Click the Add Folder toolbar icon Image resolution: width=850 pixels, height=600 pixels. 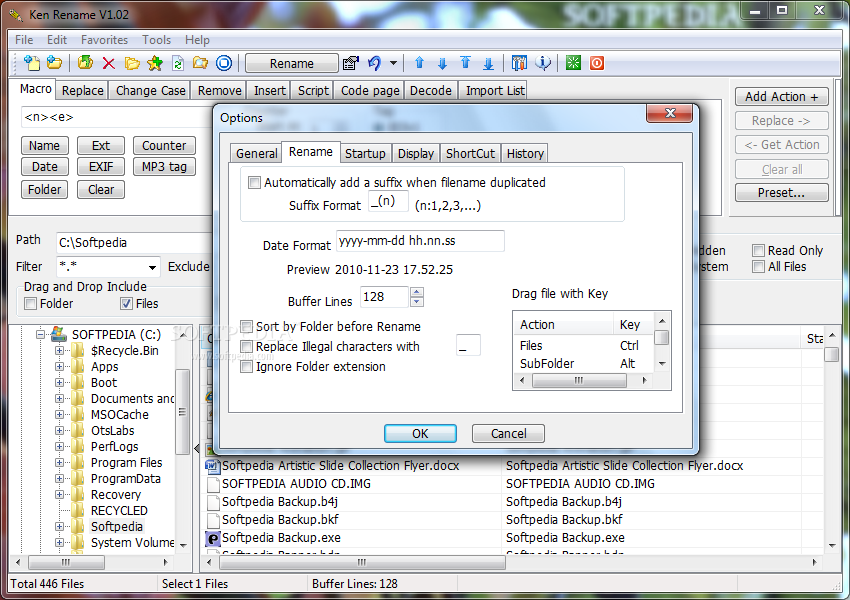click(x=54, y=63)
